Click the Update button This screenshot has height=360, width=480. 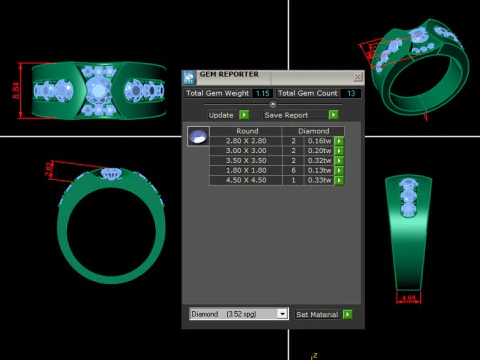(x=221, y=115)
